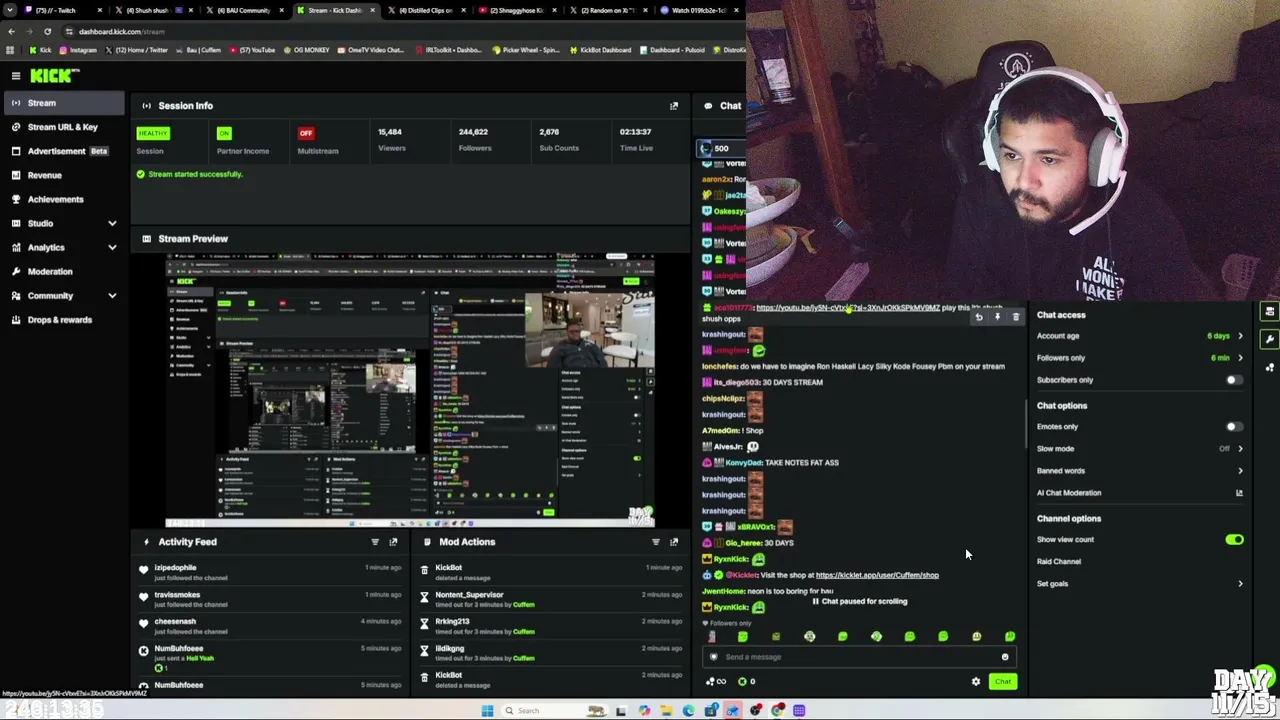Open Achievements page in sidebar
Screen dimensions: 1280x720
[64, 199]
